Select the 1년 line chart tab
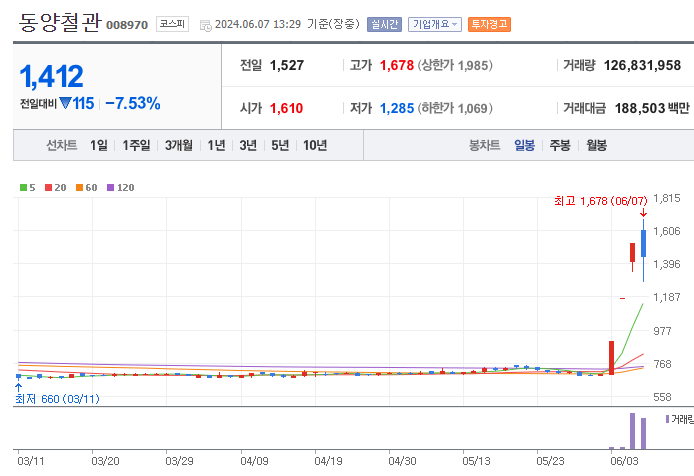 point(216,145)
